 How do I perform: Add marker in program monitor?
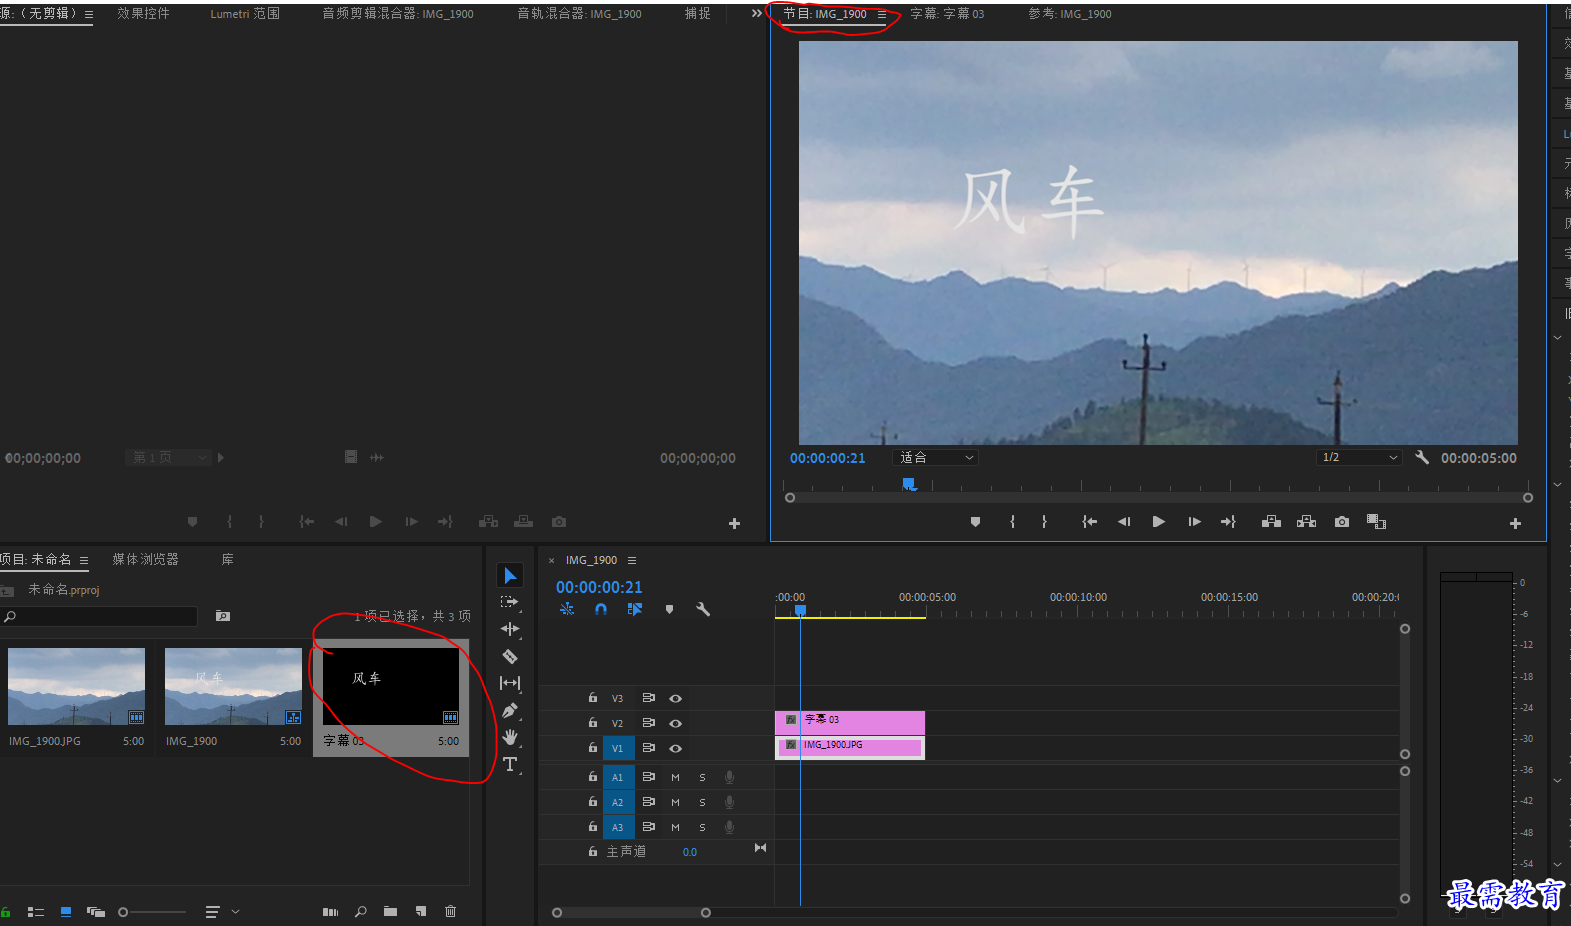click(x=975, y=522)
